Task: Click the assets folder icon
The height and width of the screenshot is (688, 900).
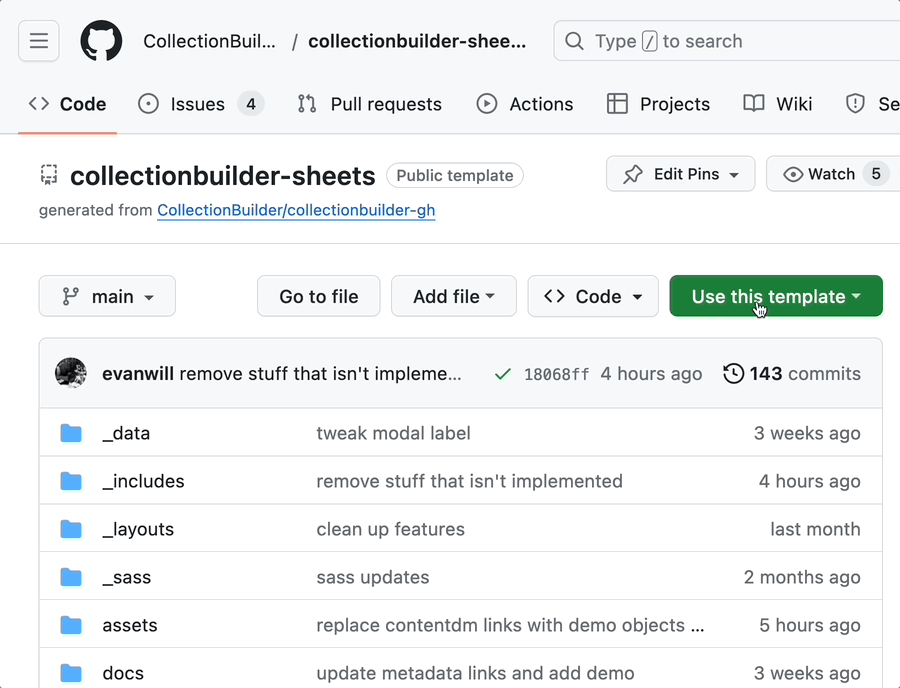Action: click(71, 625)
